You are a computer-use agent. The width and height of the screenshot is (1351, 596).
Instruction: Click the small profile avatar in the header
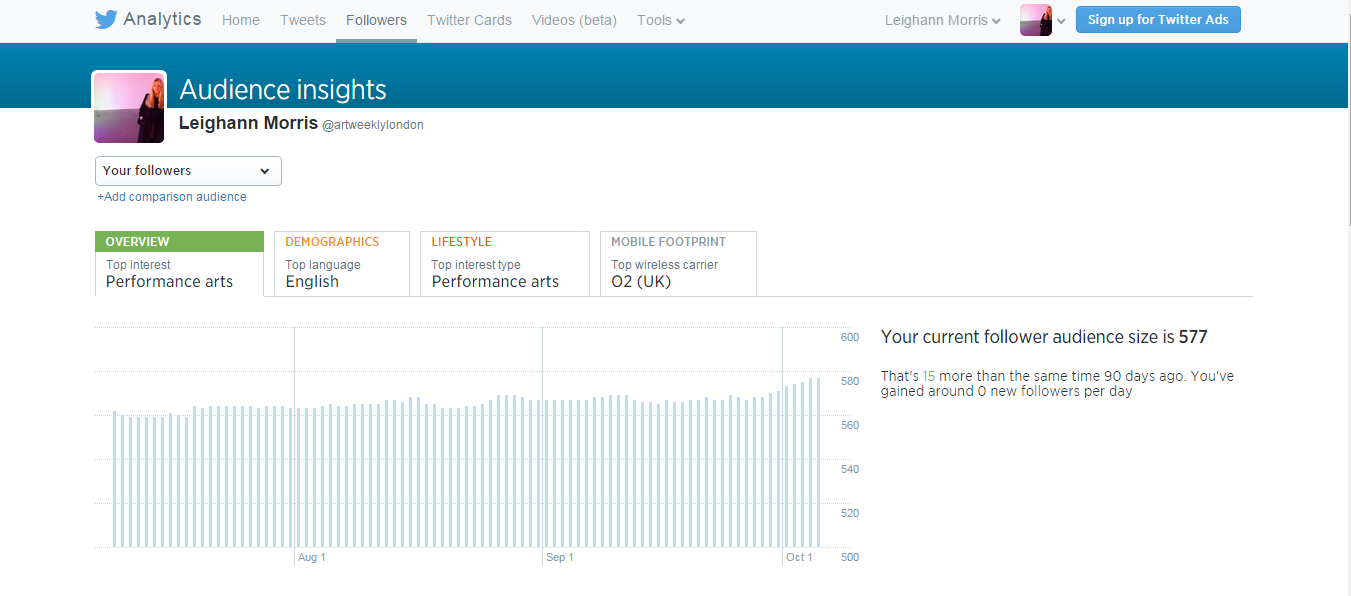(x=1035, y=20)
